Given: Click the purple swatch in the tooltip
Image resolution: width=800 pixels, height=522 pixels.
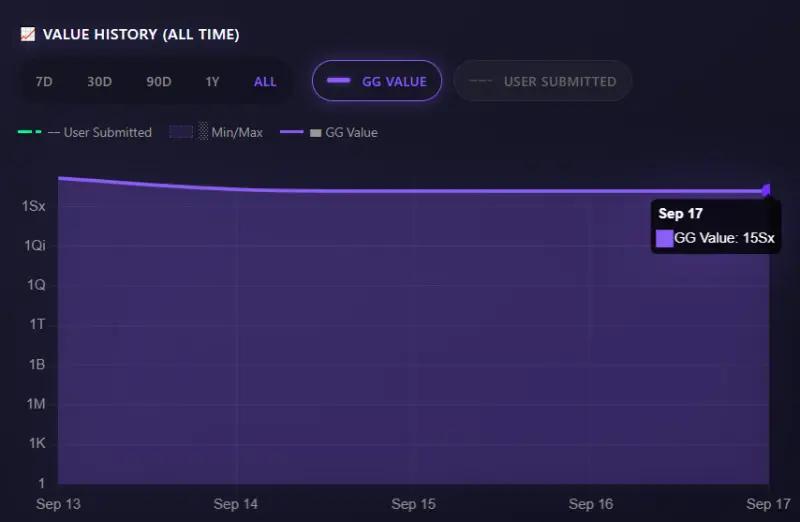Looking at the screenshot, I should 665,238.
